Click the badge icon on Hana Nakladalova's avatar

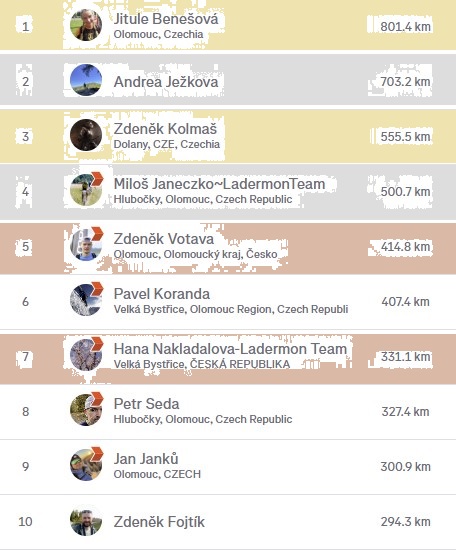[x=97, y=343]
